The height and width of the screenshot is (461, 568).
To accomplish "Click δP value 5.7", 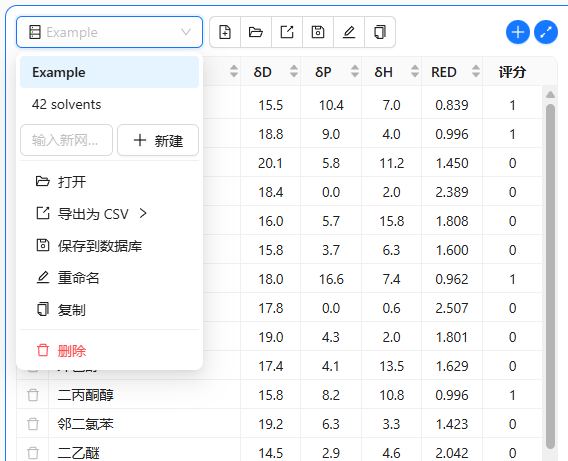I will click(331, 221).
